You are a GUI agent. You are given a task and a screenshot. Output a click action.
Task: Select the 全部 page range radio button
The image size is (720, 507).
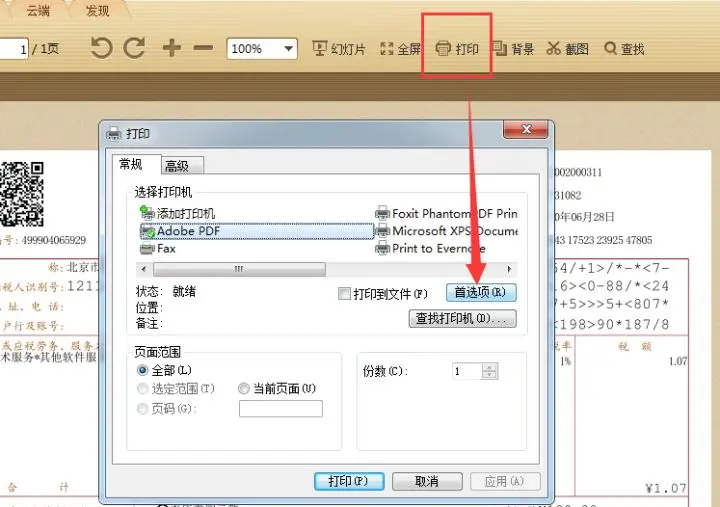pos(143,371)
